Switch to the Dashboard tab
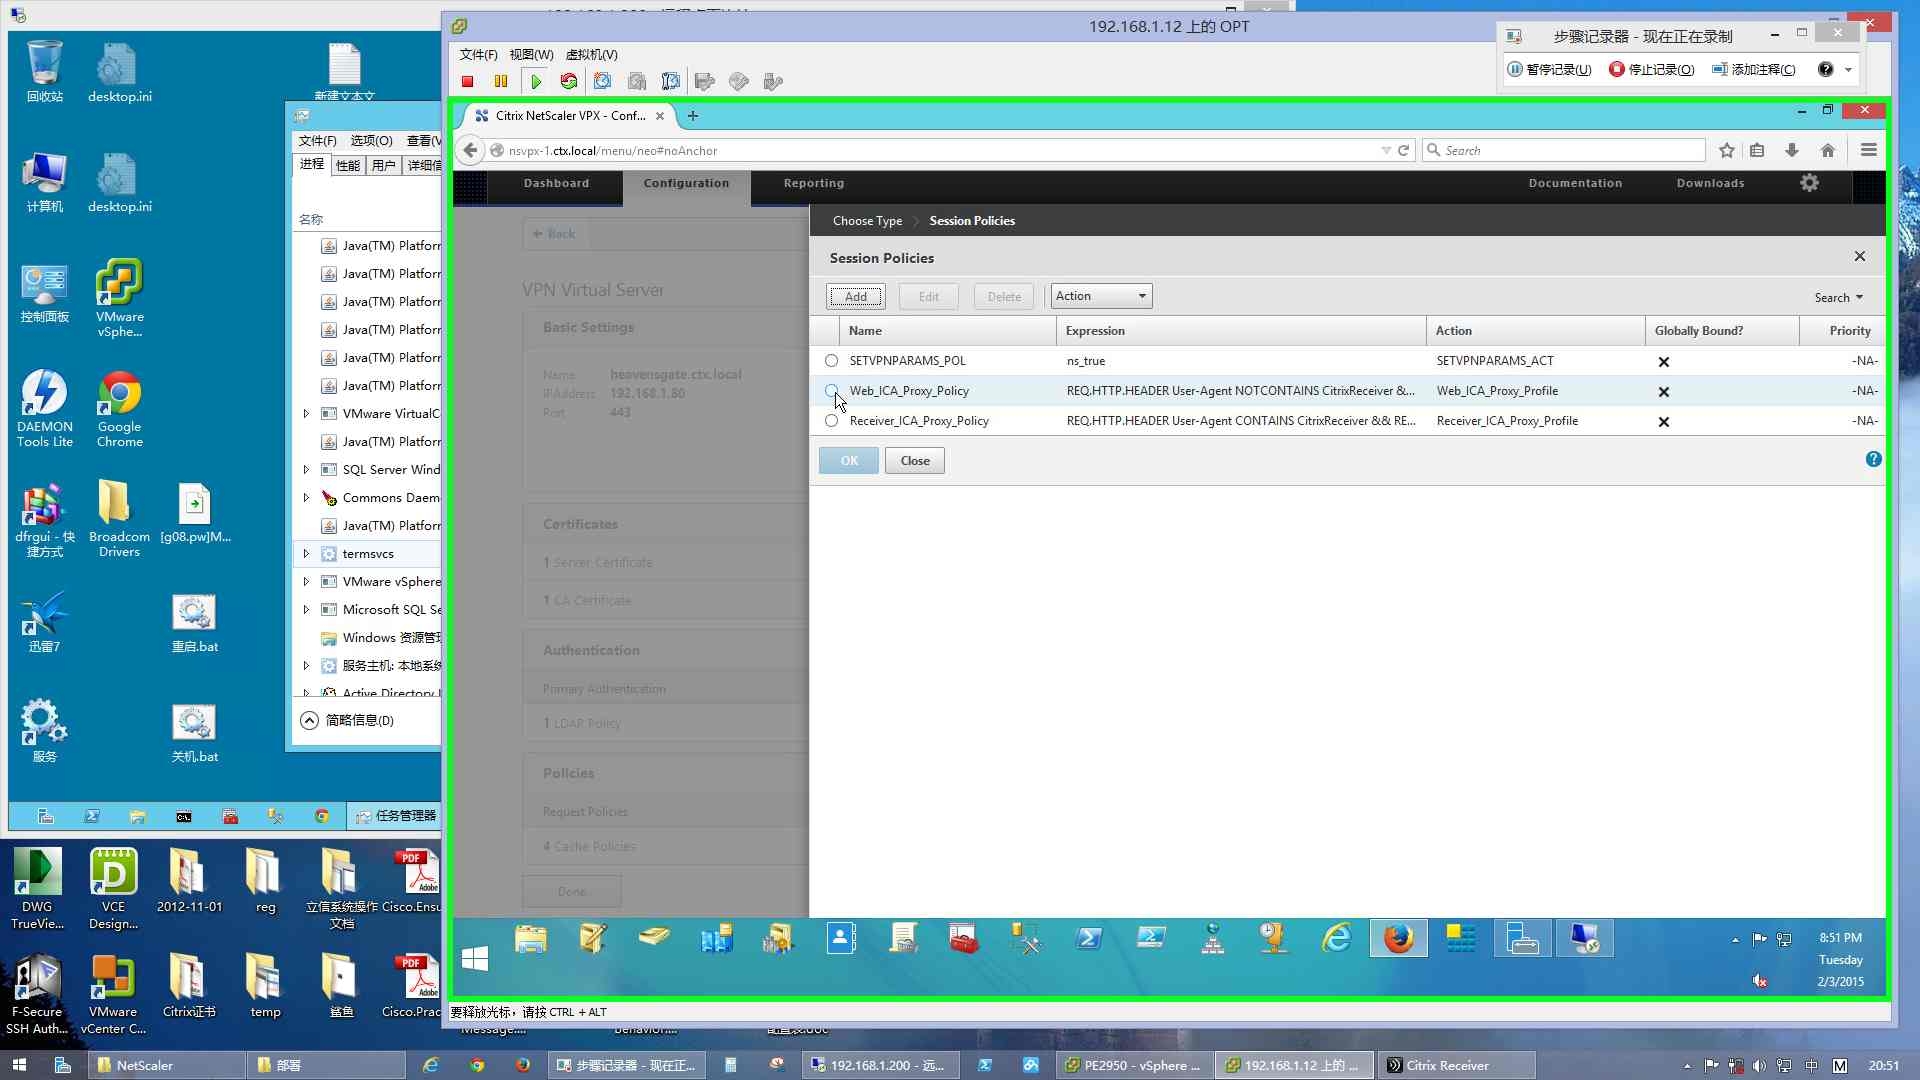 pos(556,183)
